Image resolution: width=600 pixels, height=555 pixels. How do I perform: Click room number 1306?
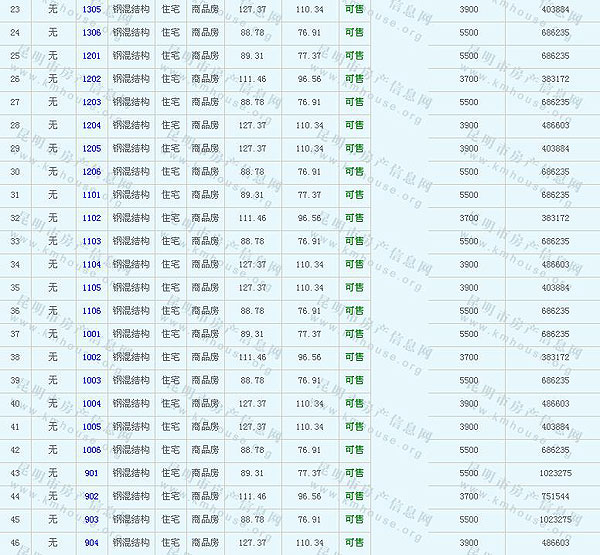click(x=91, y=32)
